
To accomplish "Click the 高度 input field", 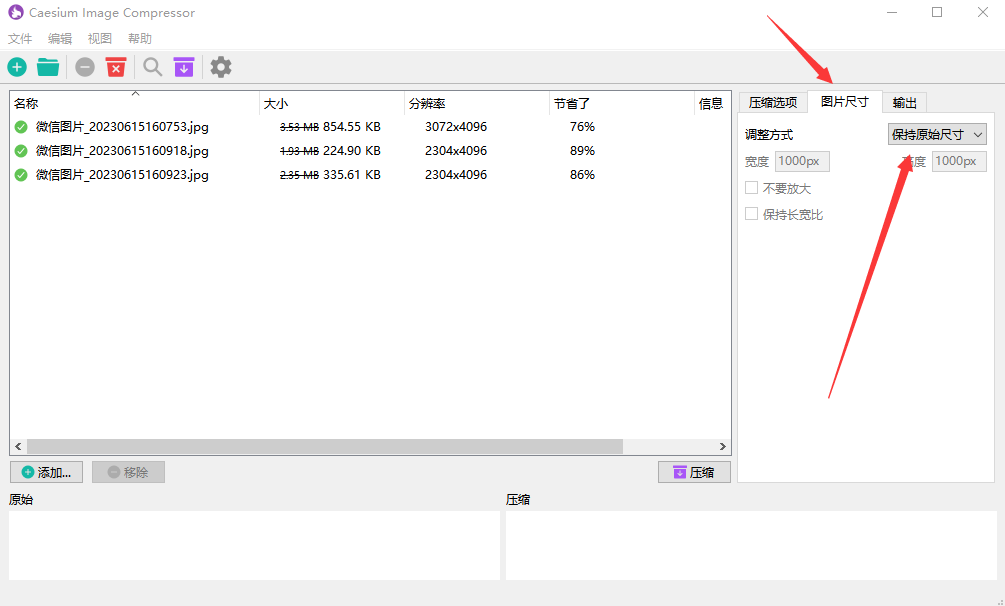I will 959,161.
